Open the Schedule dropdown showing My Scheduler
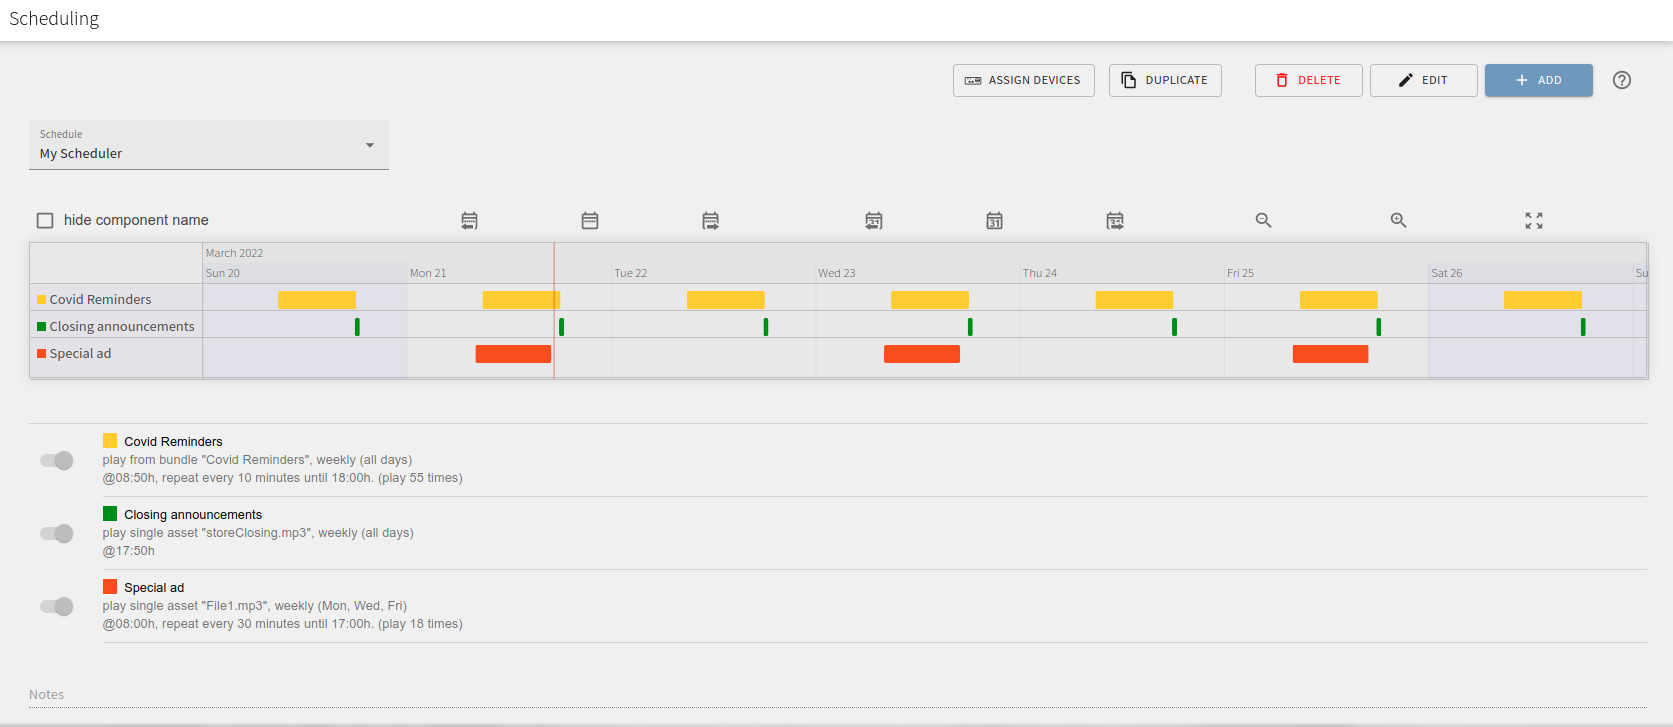Screen dimensions: 1673x727 point(208,146)
